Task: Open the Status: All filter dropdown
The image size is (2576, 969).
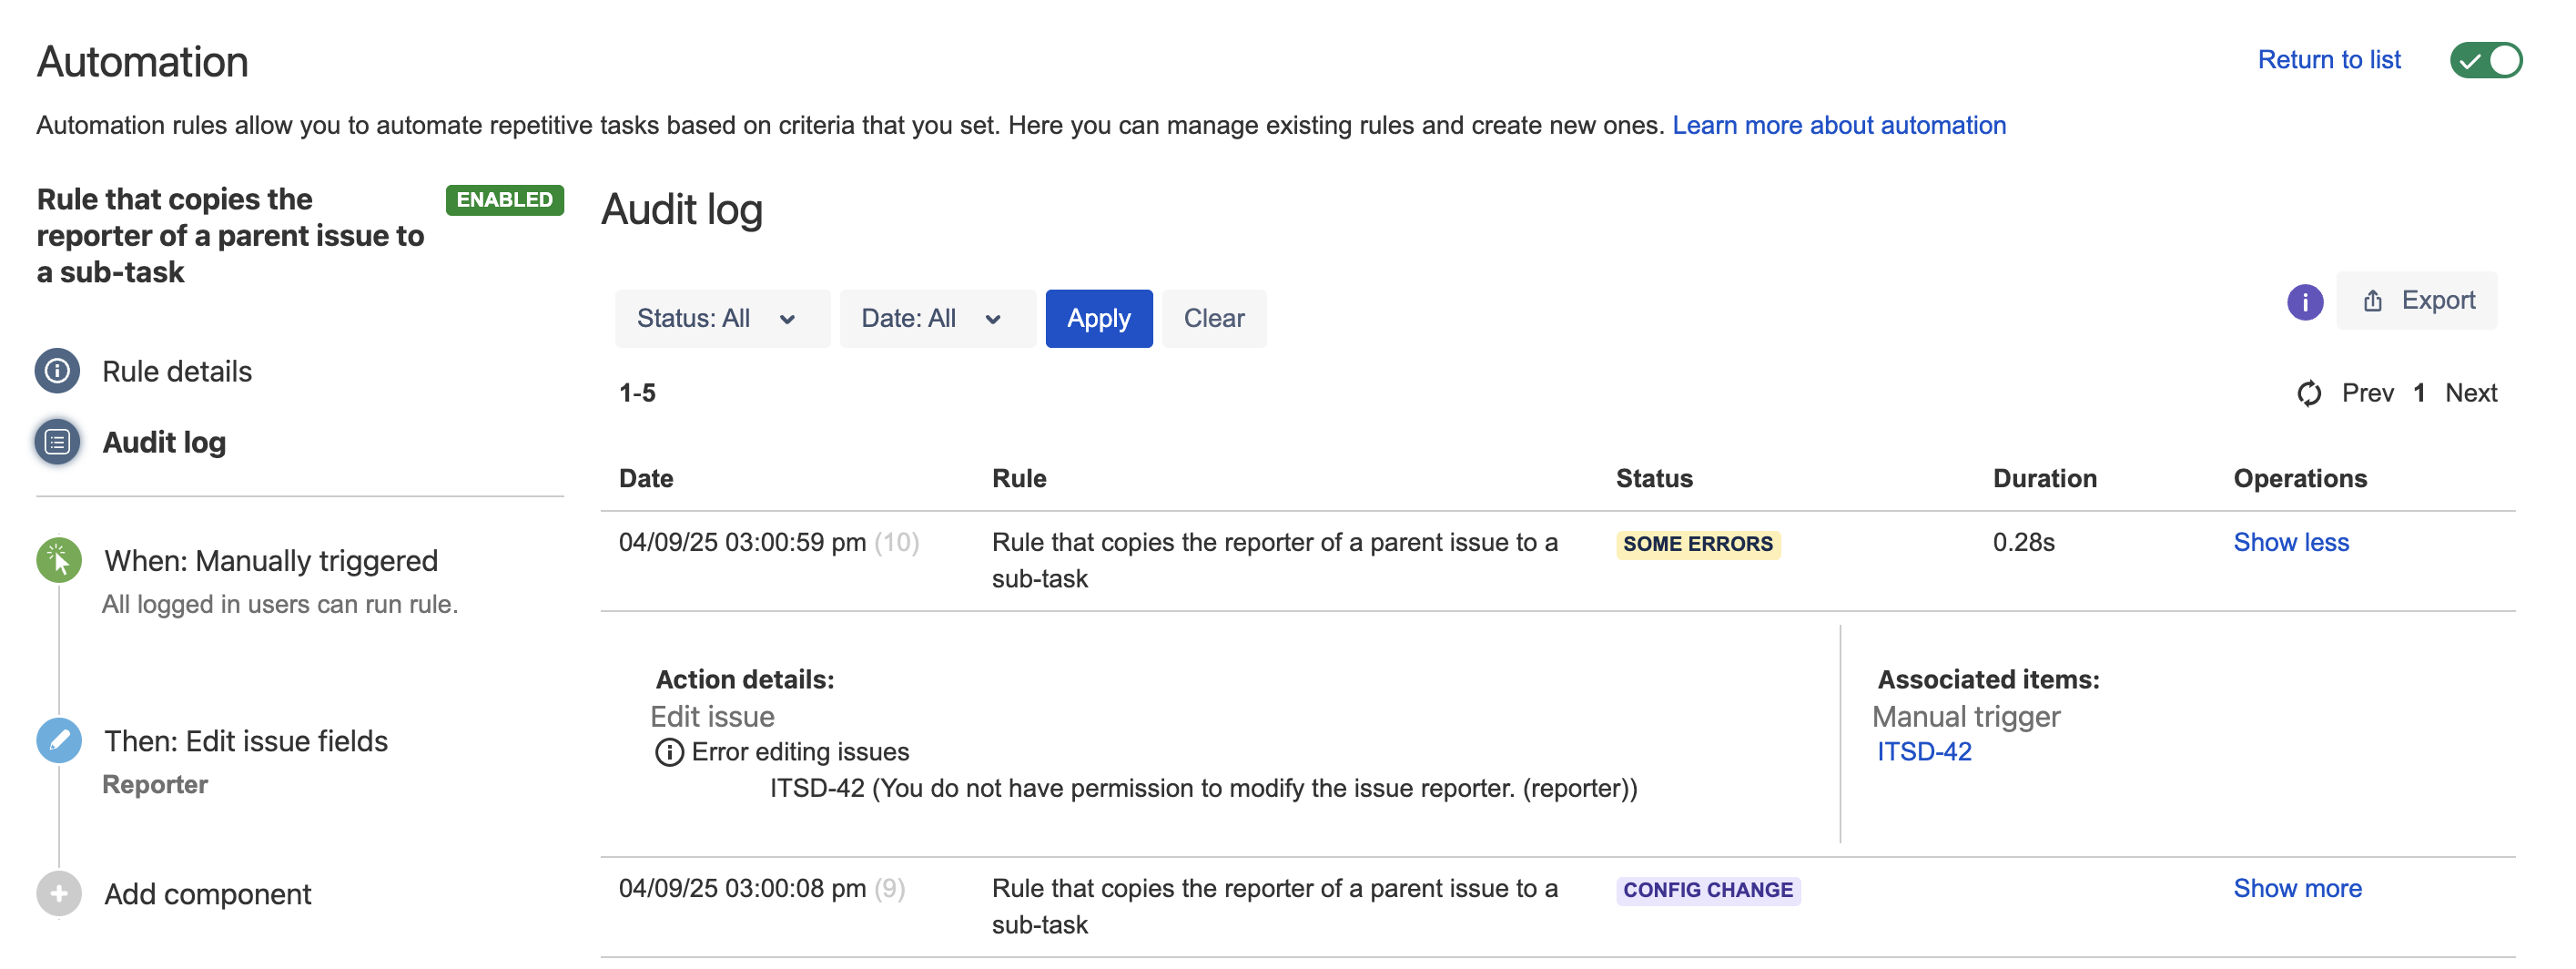Action: pyautogui.click(x=722, y=318)
